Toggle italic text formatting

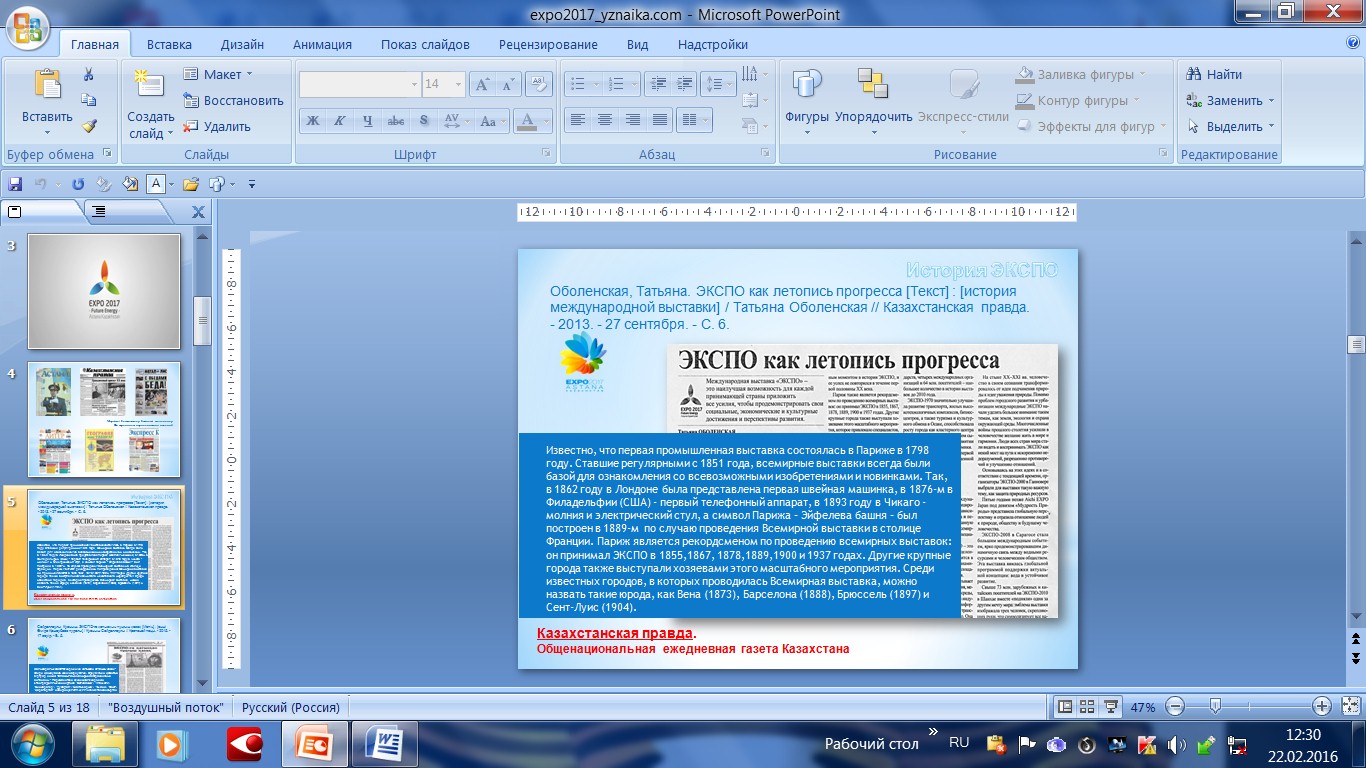click(340, 121)
